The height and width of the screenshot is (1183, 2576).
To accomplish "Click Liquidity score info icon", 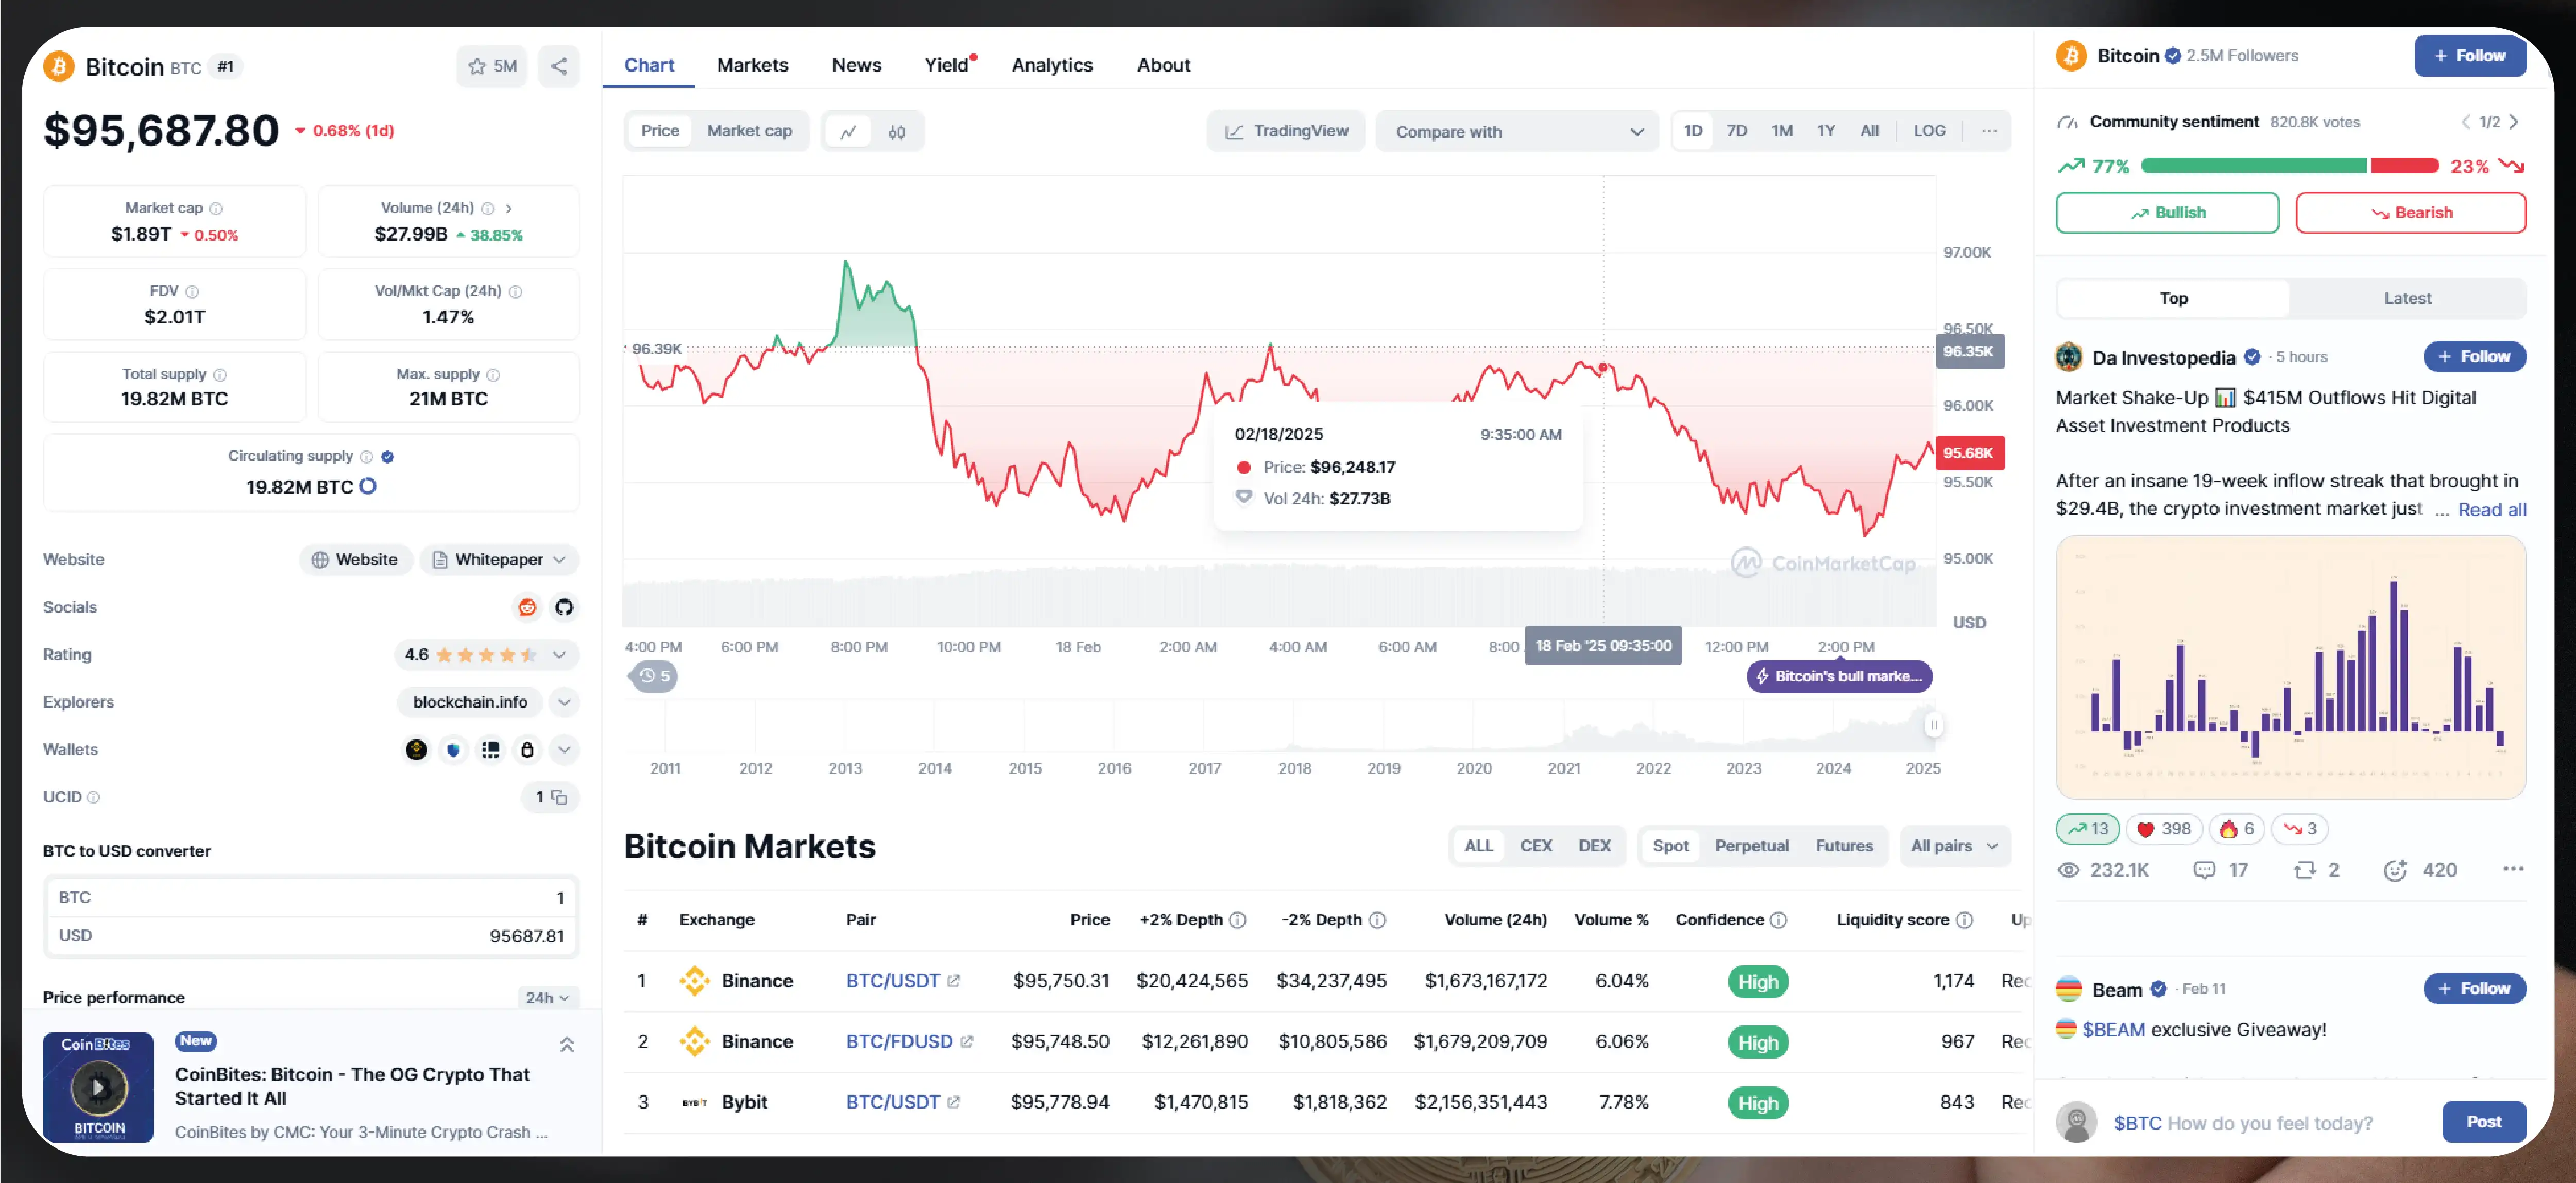I will 1964,920.
